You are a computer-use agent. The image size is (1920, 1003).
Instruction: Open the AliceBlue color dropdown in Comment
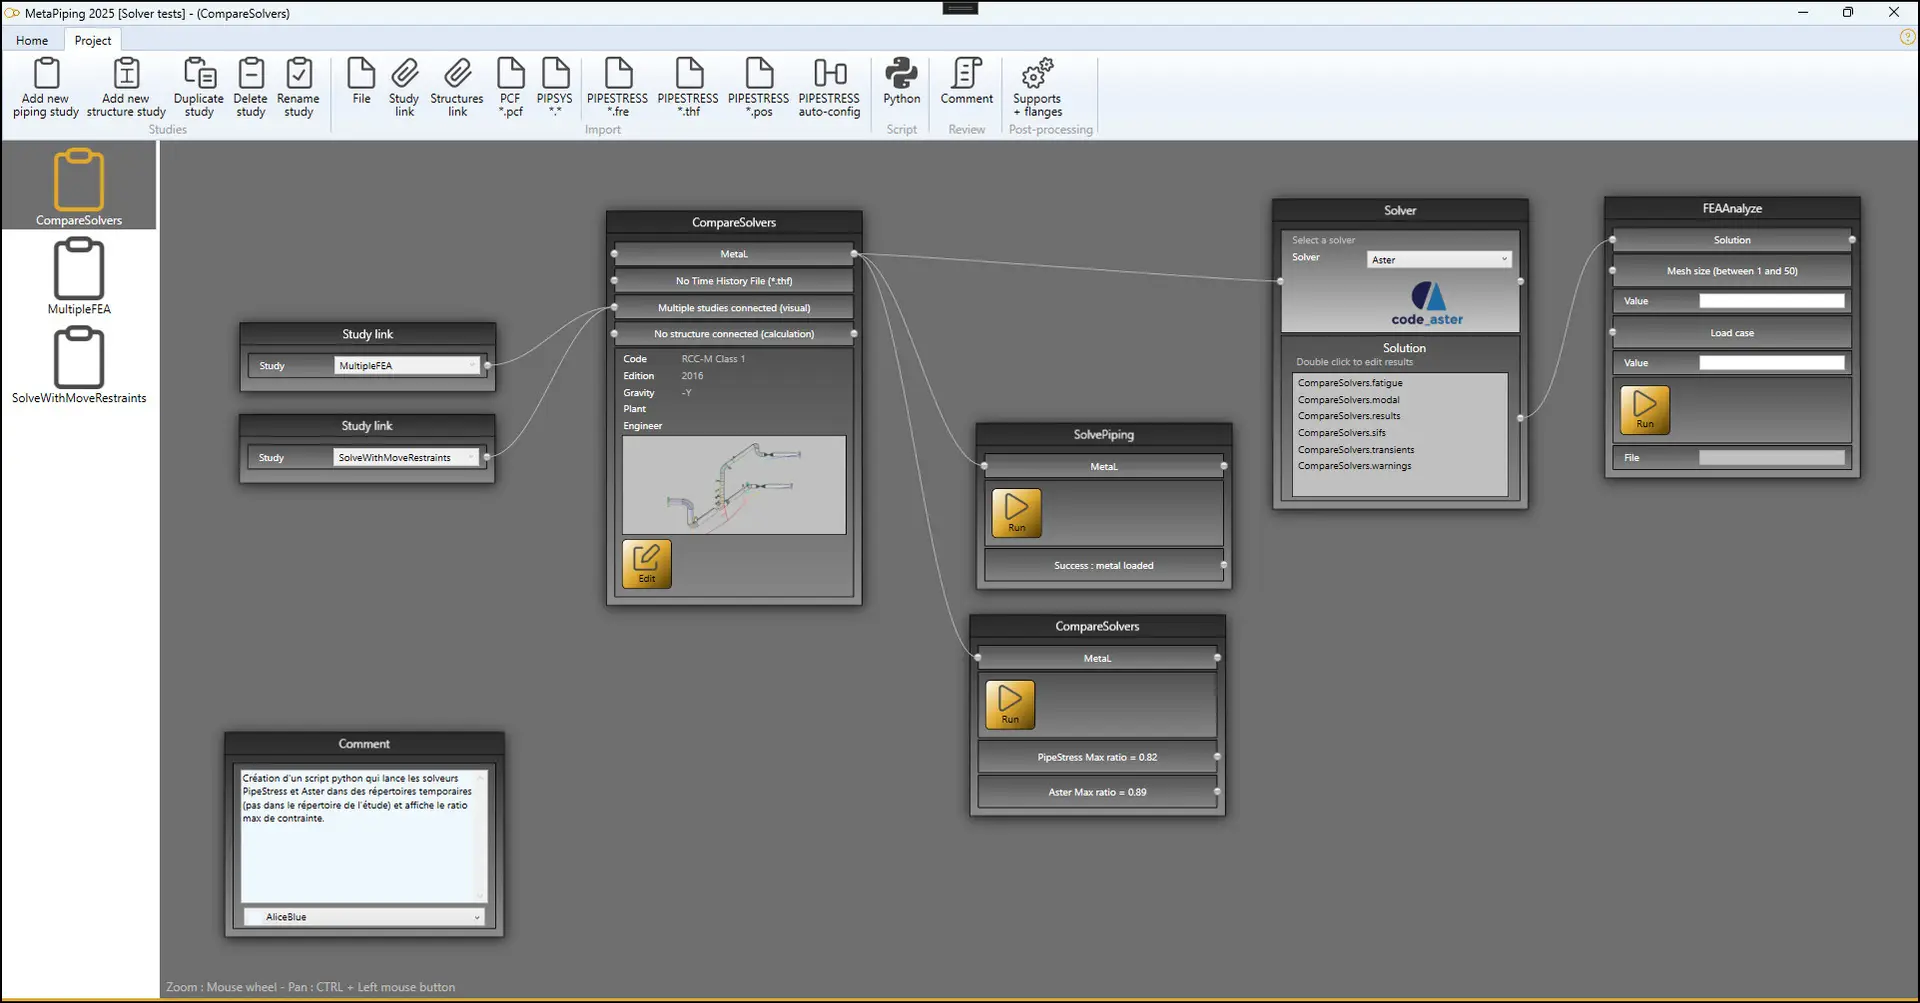pos(365,917)
